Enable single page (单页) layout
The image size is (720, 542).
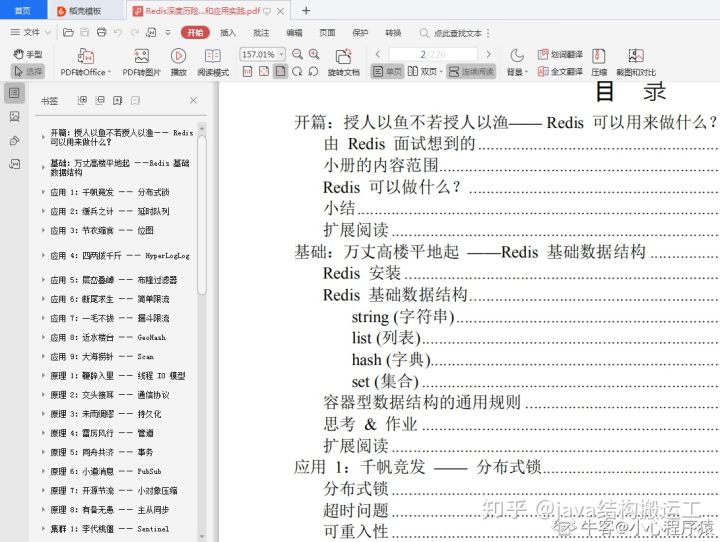pos(387,71)
